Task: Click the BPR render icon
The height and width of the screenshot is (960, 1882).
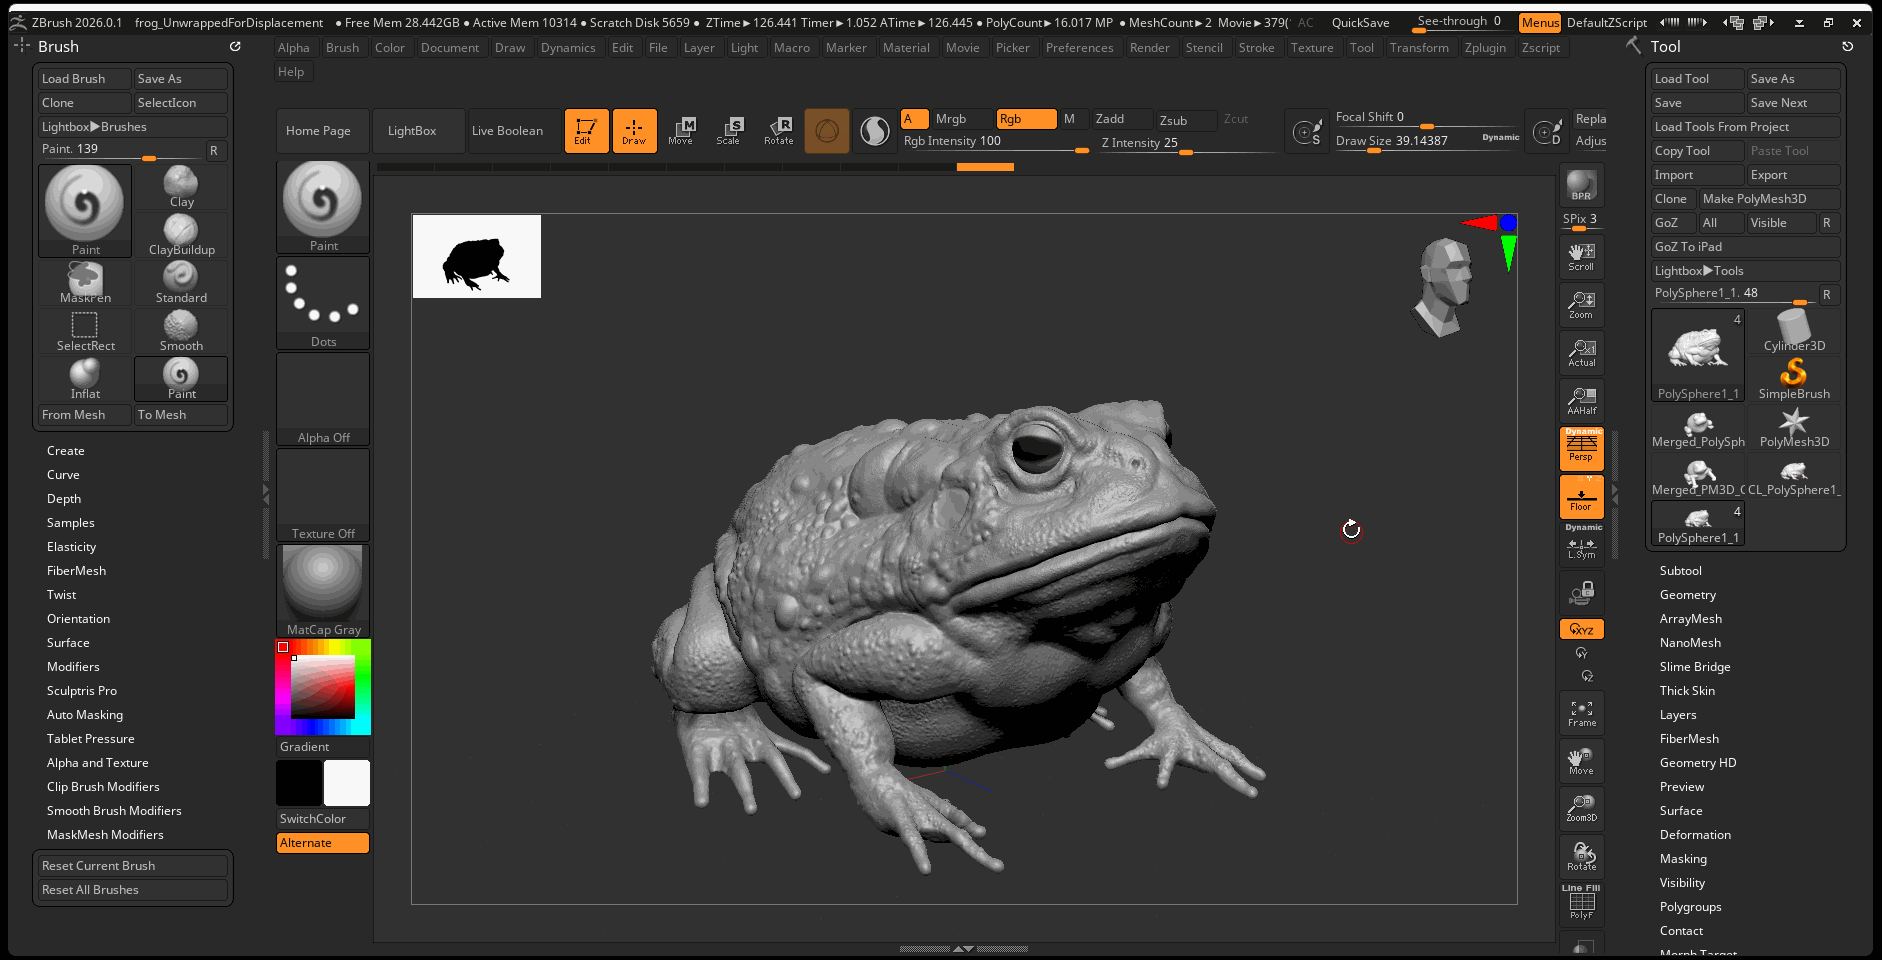Action: coord(1581,185)
